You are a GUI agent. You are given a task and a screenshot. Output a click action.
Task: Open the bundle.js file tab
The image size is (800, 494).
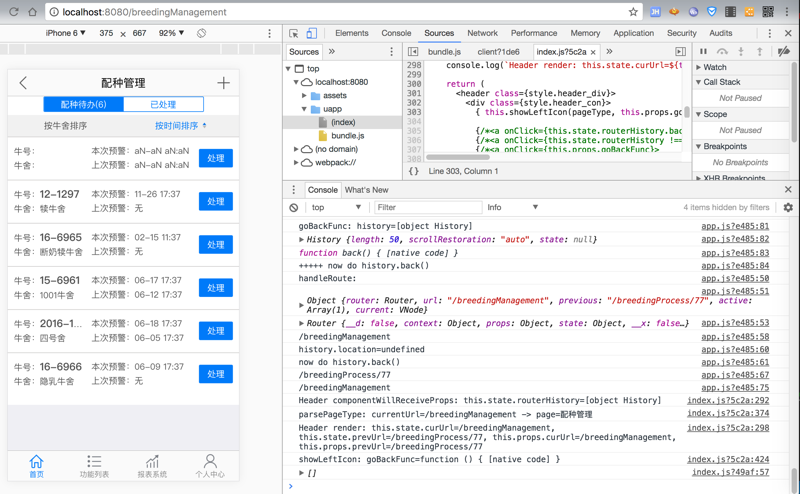tap(444, 52)
